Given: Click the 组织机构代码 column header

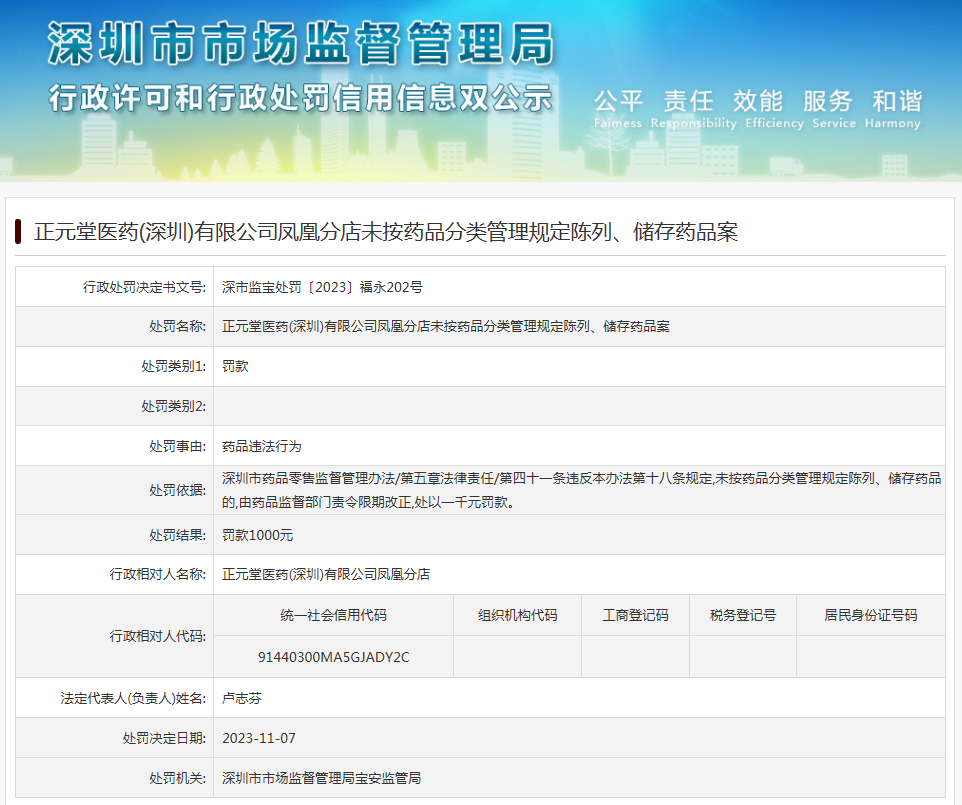Looking at the screenshot, I should tap(517, 615).
